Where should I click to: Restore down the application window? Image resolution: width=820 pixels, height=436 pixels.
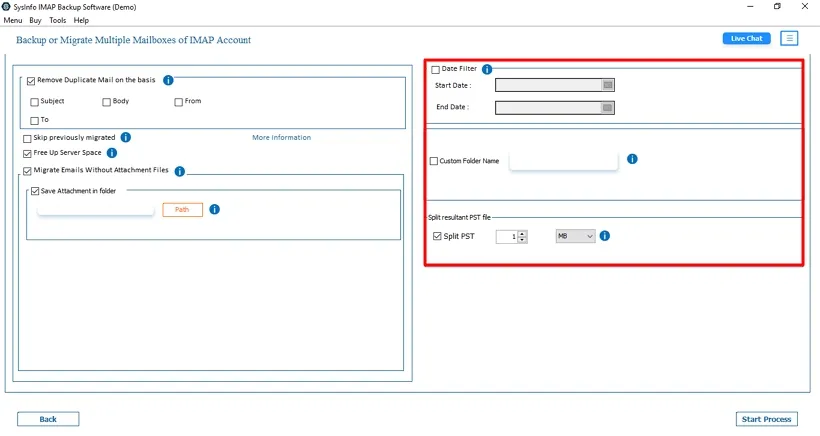(x=777, y=6)
